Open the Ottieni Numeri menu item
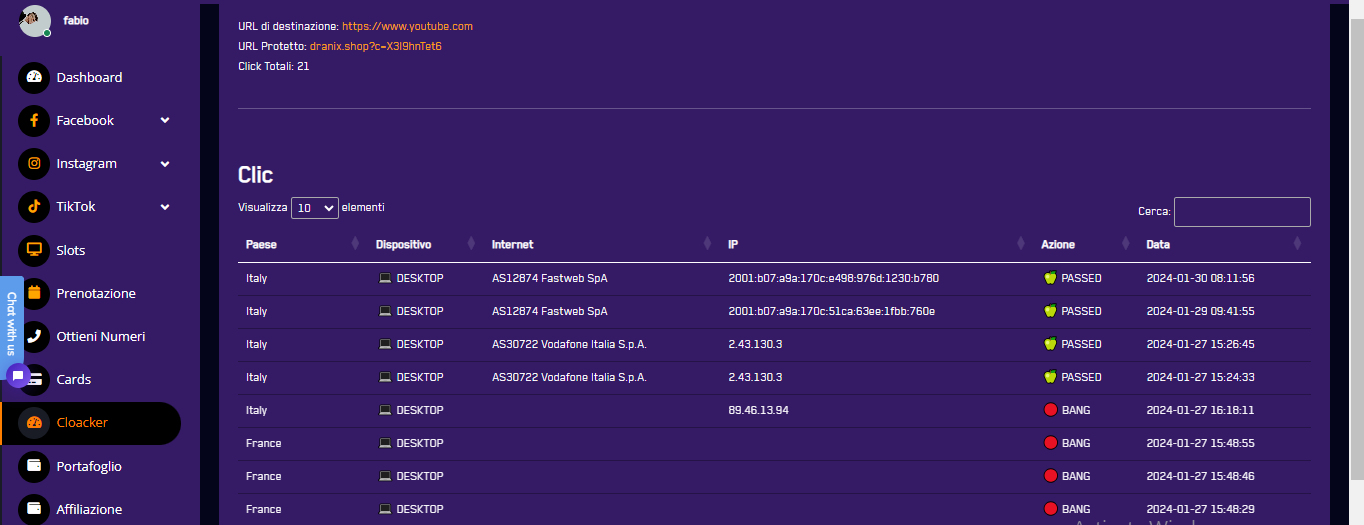The image size is (1364, 525). pyautogui.click(x=100, y=336)
